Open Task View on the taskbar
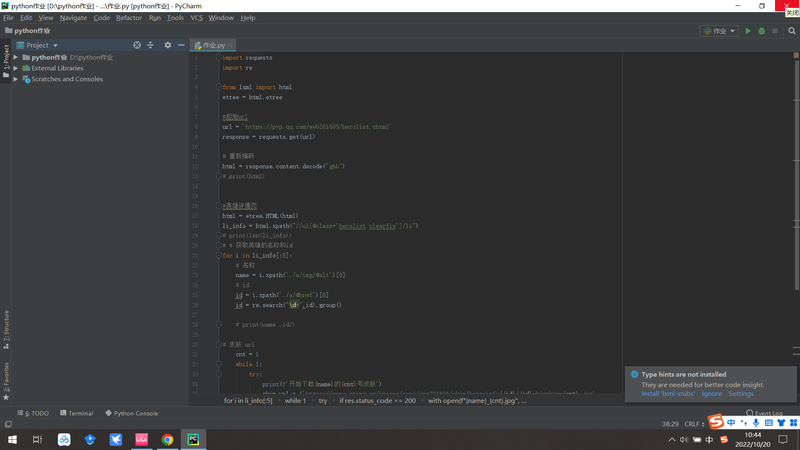This screenshot has height=450, width=800. 38,440
